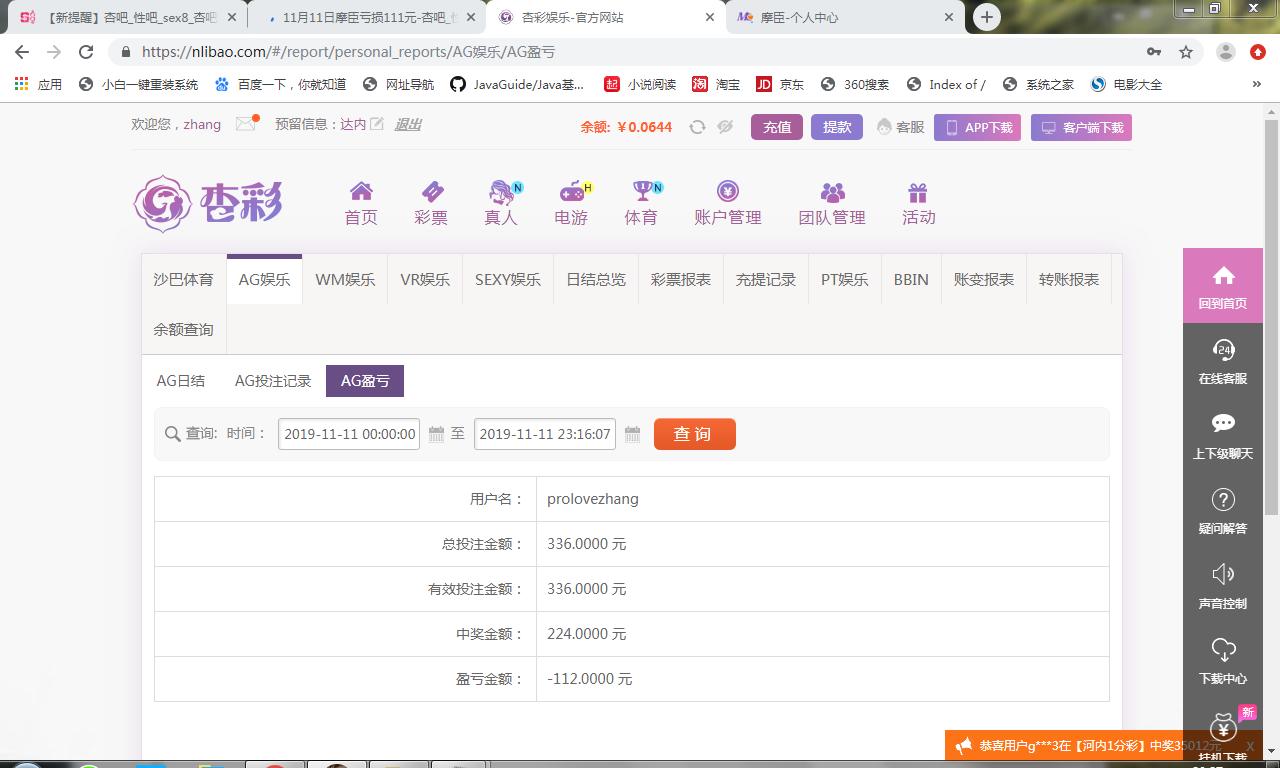The width and height of the screenshot is (1280, 768).
Task: Open 淘宝 bookmark
Action: 716,85
